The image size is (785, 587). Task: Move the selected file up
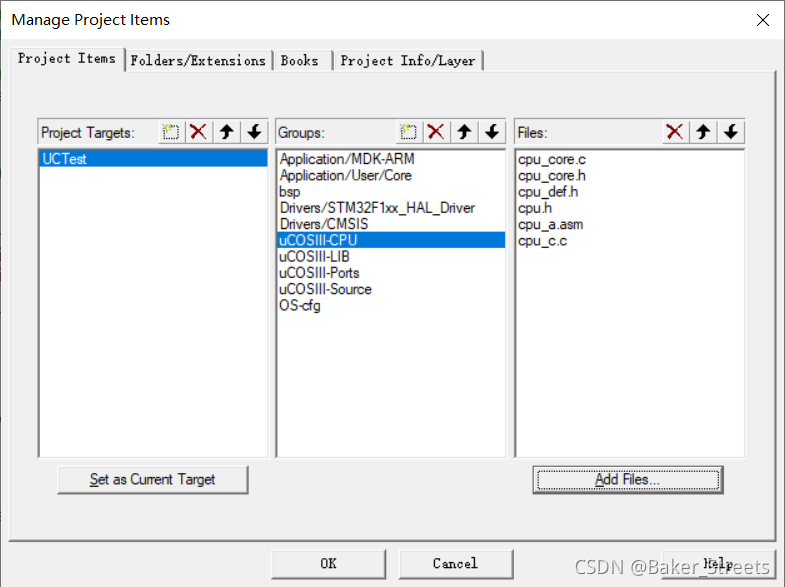[703, 132]
